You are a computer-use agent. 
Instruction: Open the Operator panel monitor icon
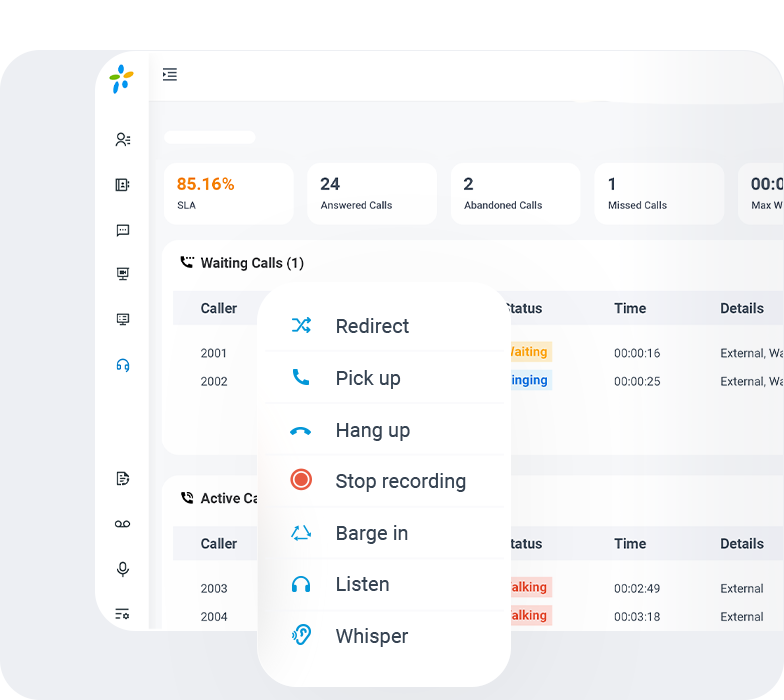122,320
